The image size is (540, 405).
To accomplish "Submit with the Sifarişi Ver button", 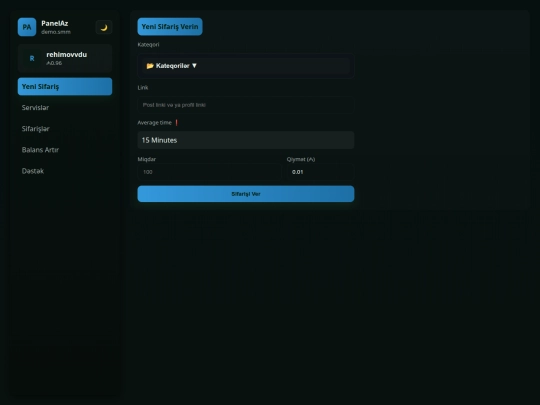I will coord(246,194).
